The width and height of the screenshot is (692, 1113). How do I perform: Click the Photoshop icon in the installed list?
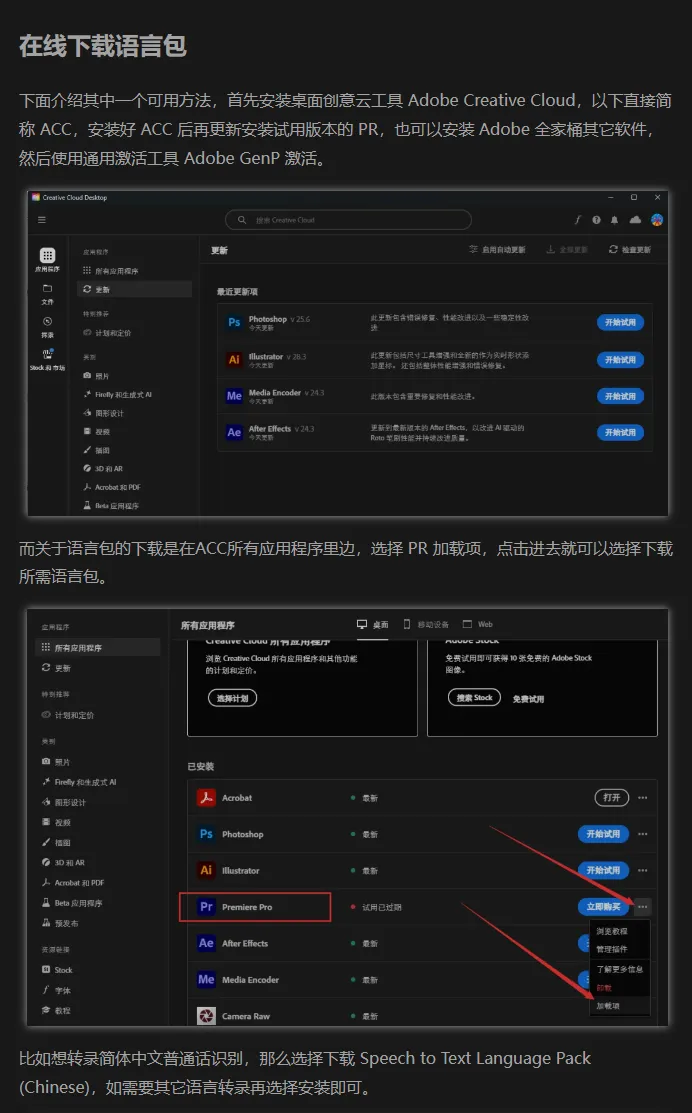[207, 834]
